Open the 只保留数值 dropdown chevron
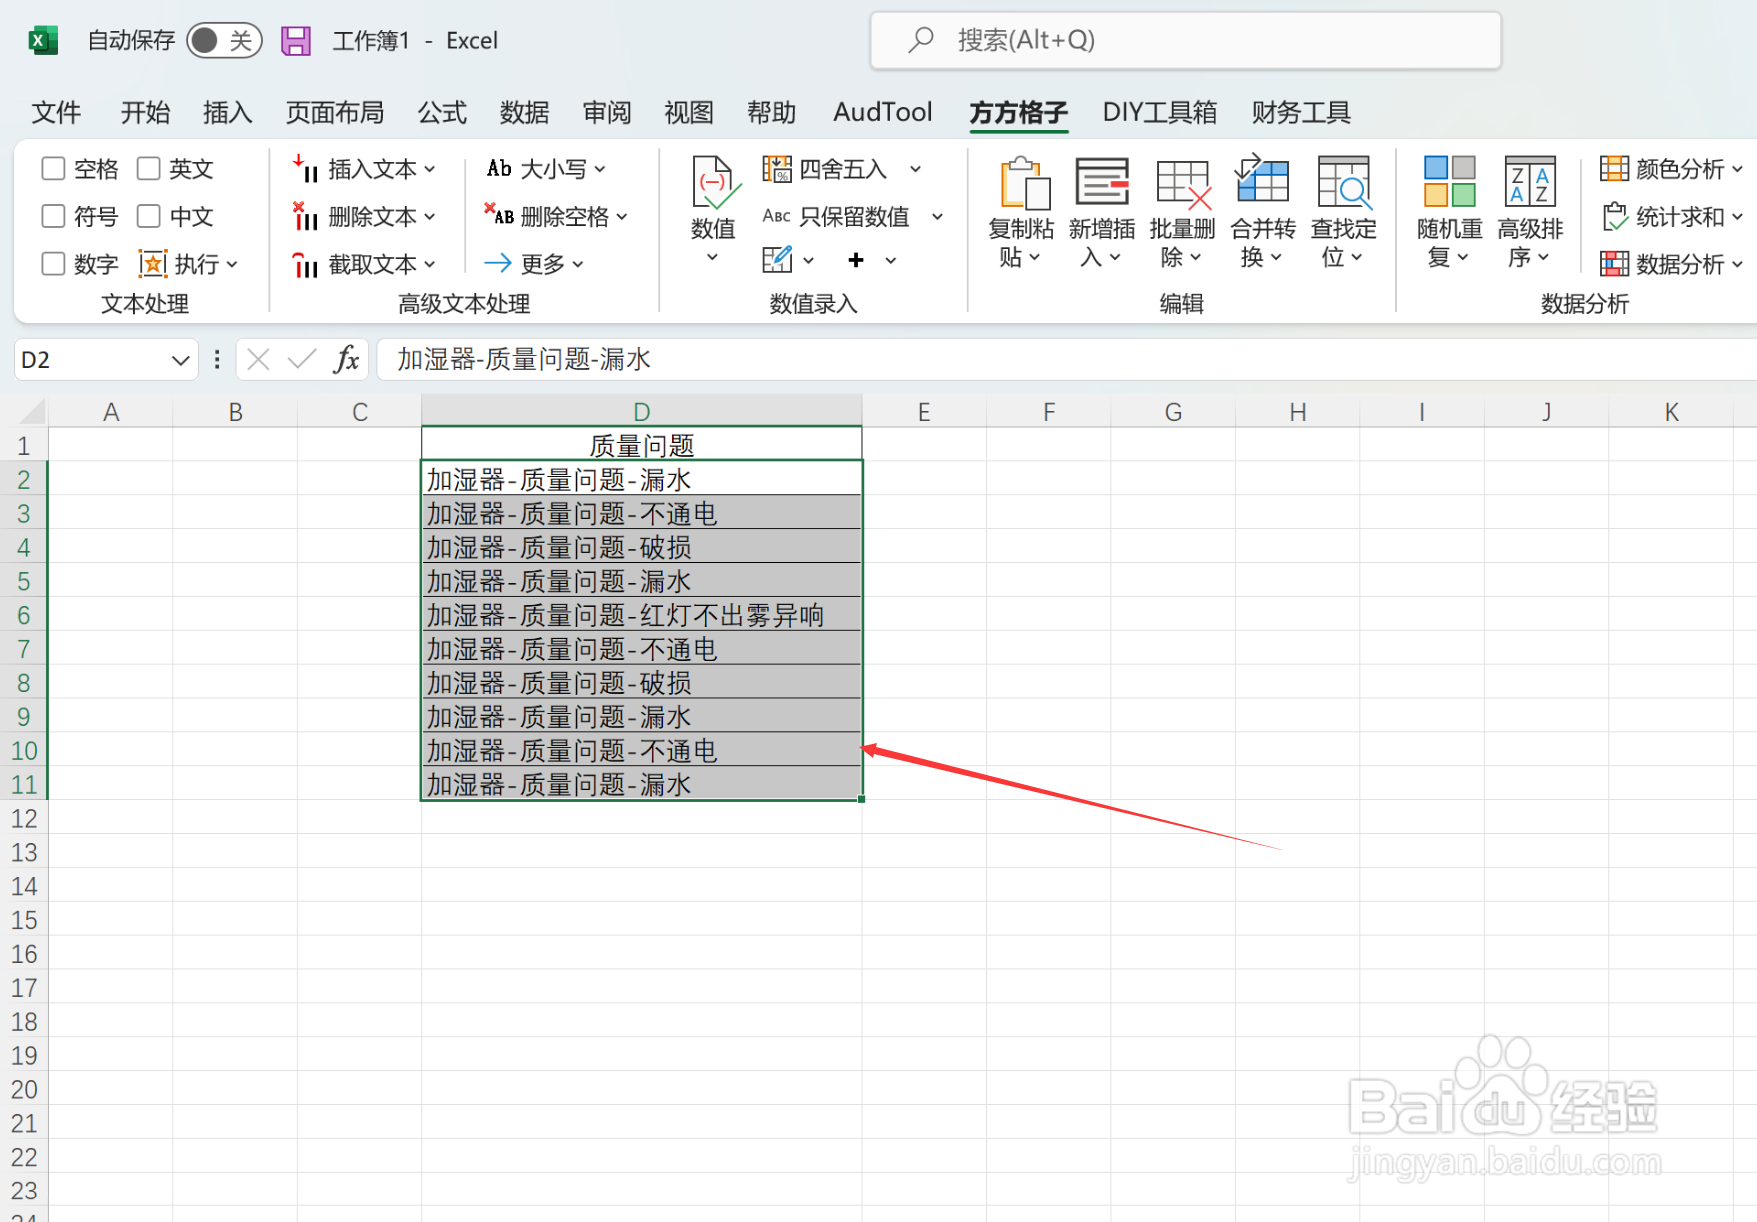This screenshot has width=1757, height=1222. (938, 216)
